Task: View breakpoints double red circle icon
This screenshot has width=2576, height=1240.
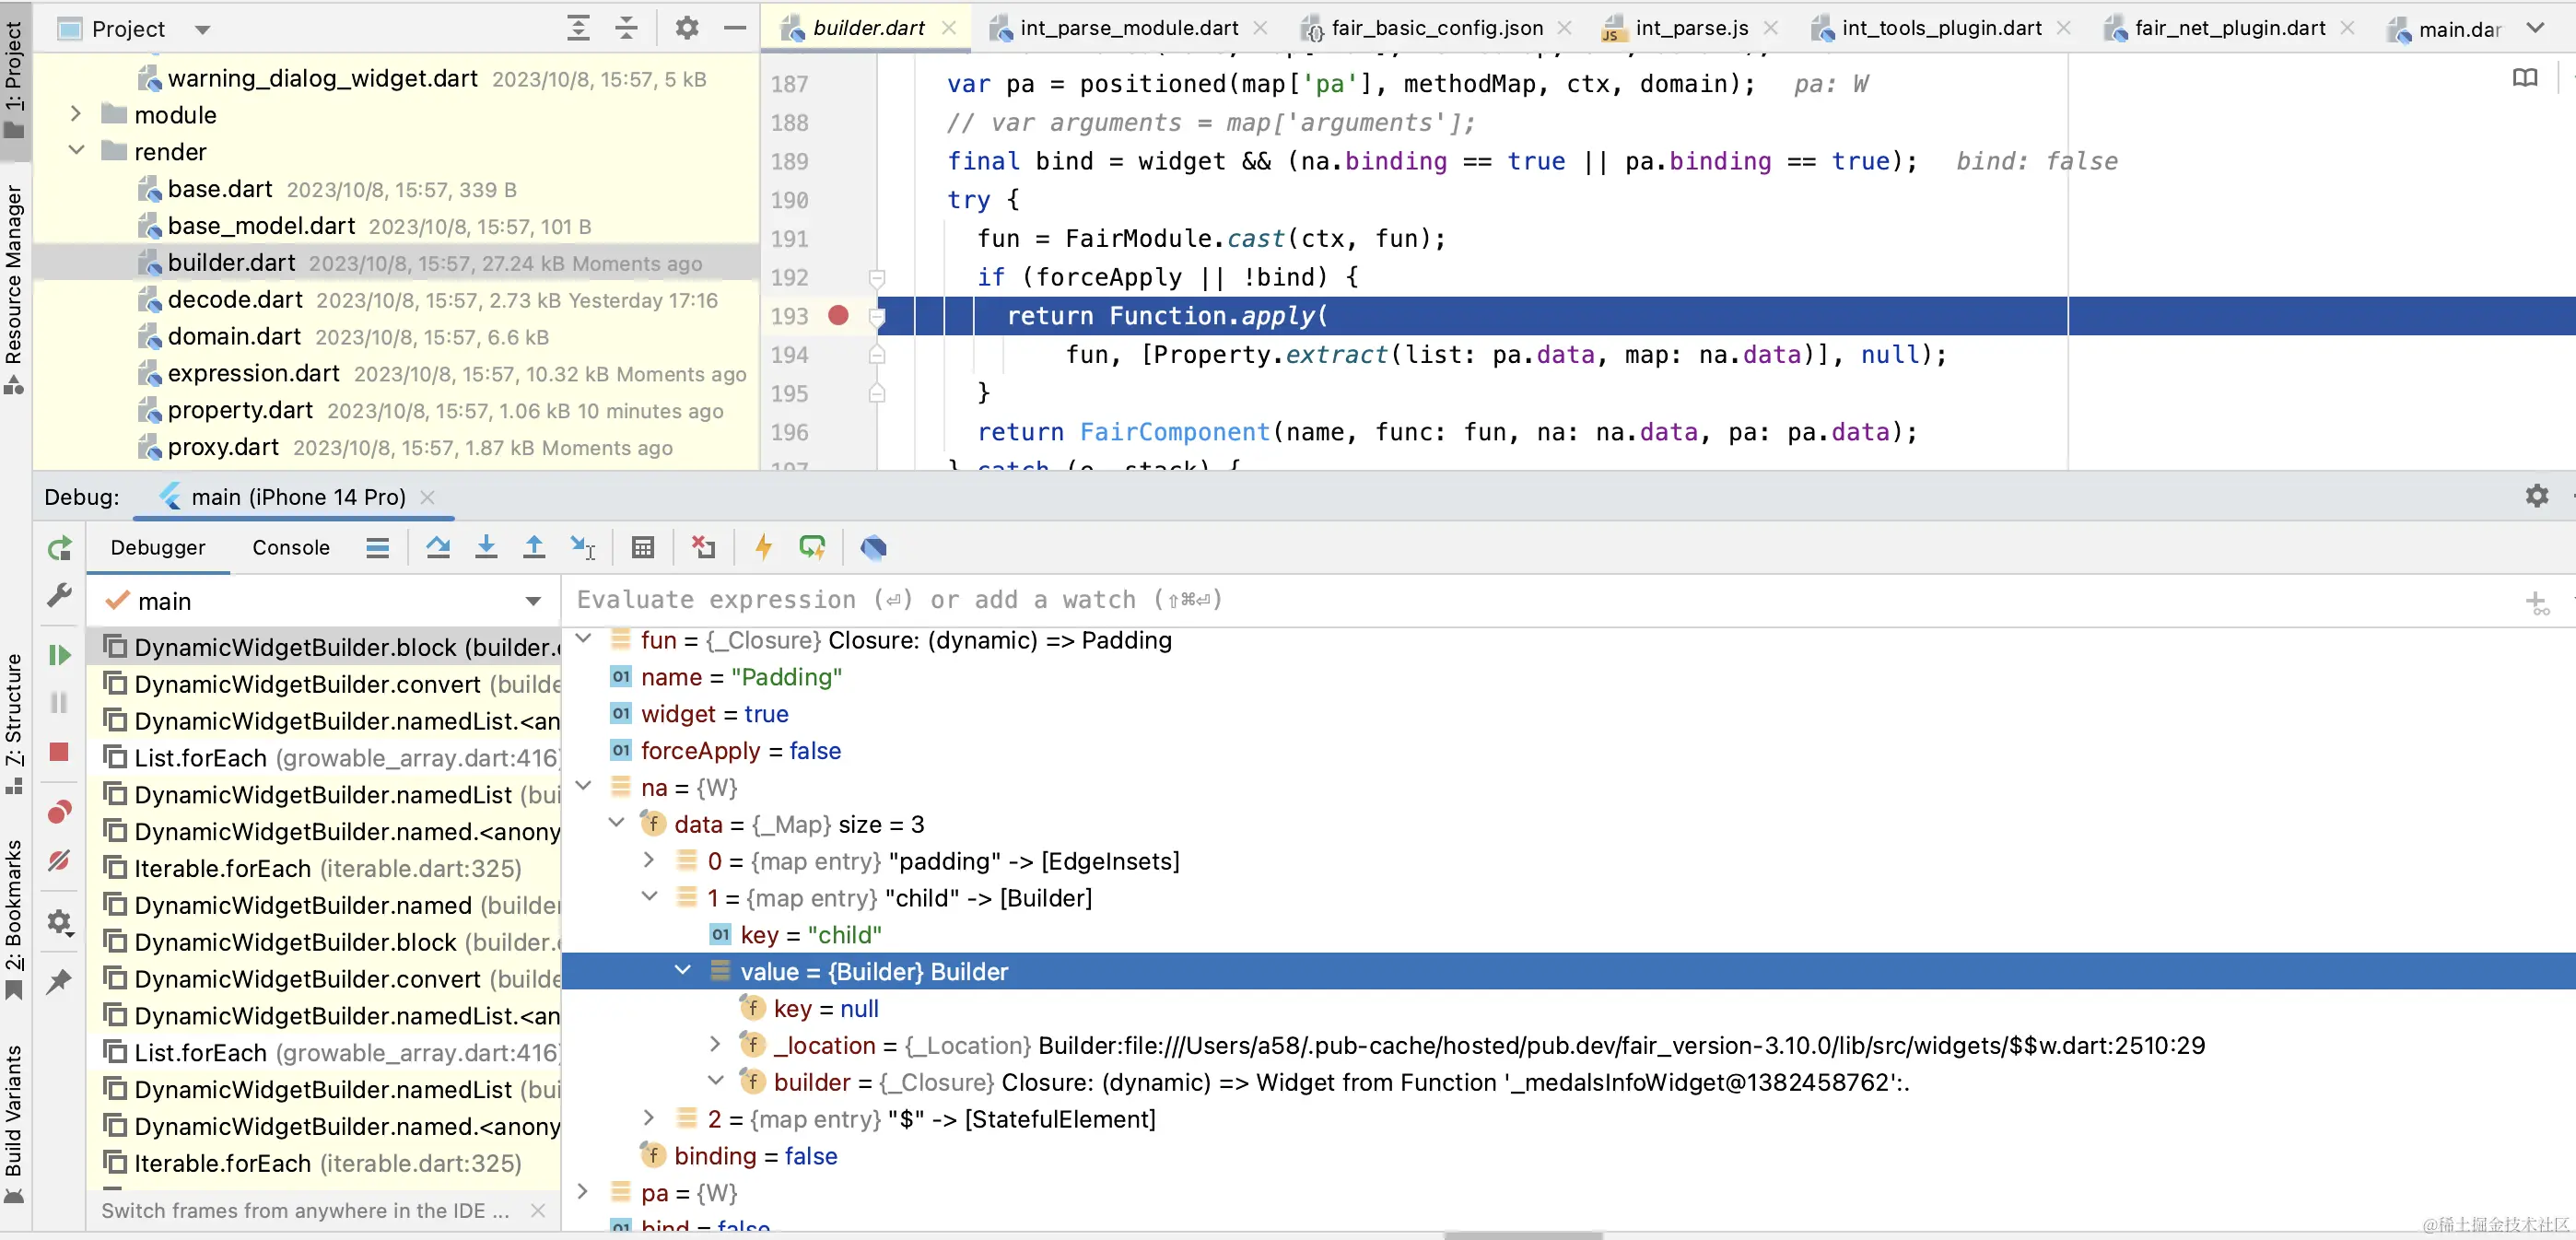Action: click(x=59, y=812)
